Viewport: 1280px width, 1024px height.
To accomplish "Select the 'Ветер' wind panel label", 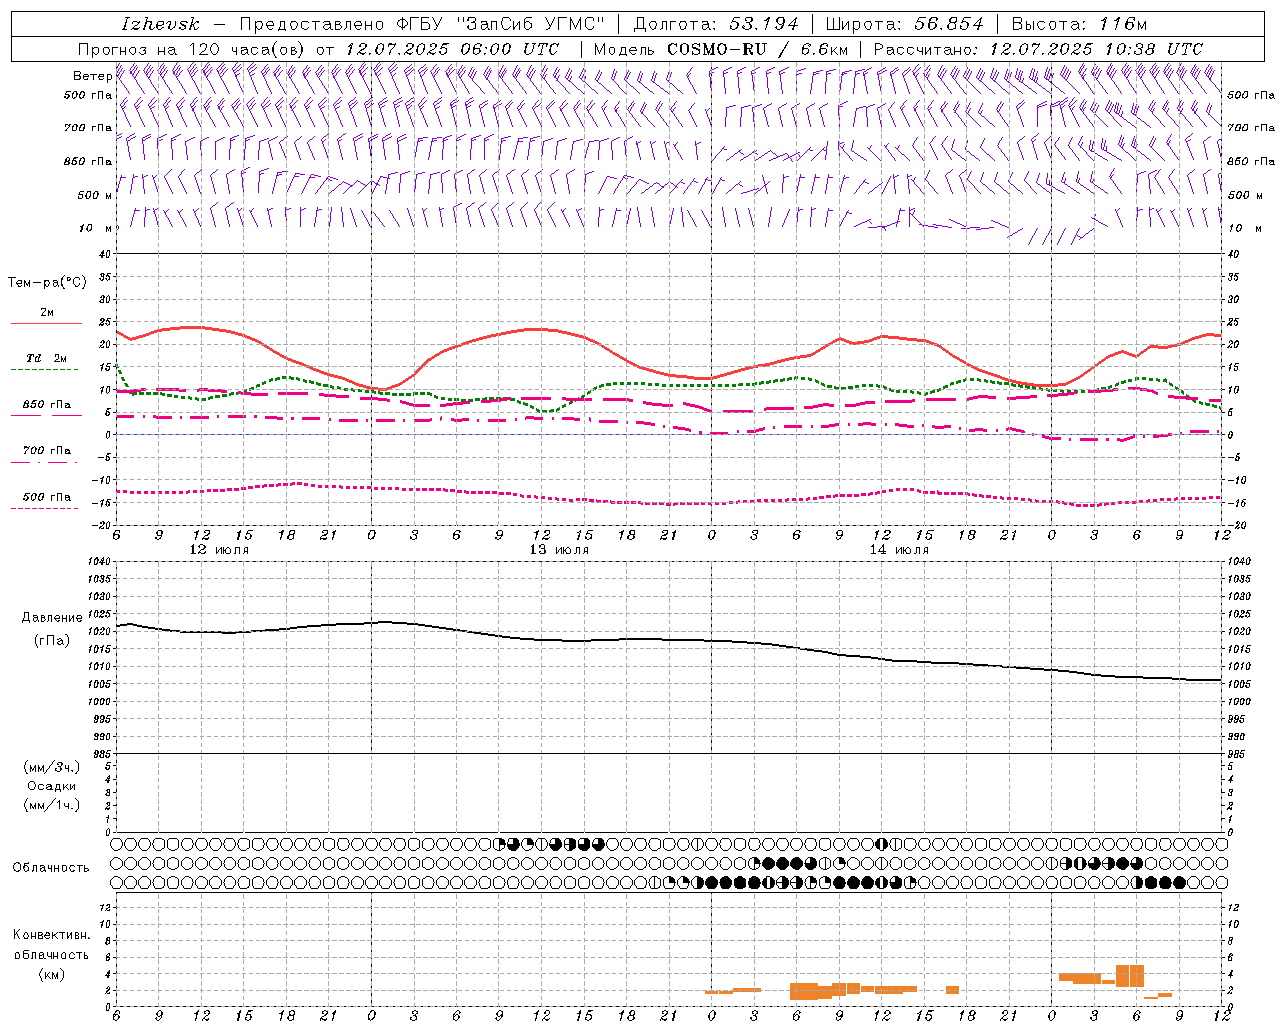I will (x=92, y=76).
